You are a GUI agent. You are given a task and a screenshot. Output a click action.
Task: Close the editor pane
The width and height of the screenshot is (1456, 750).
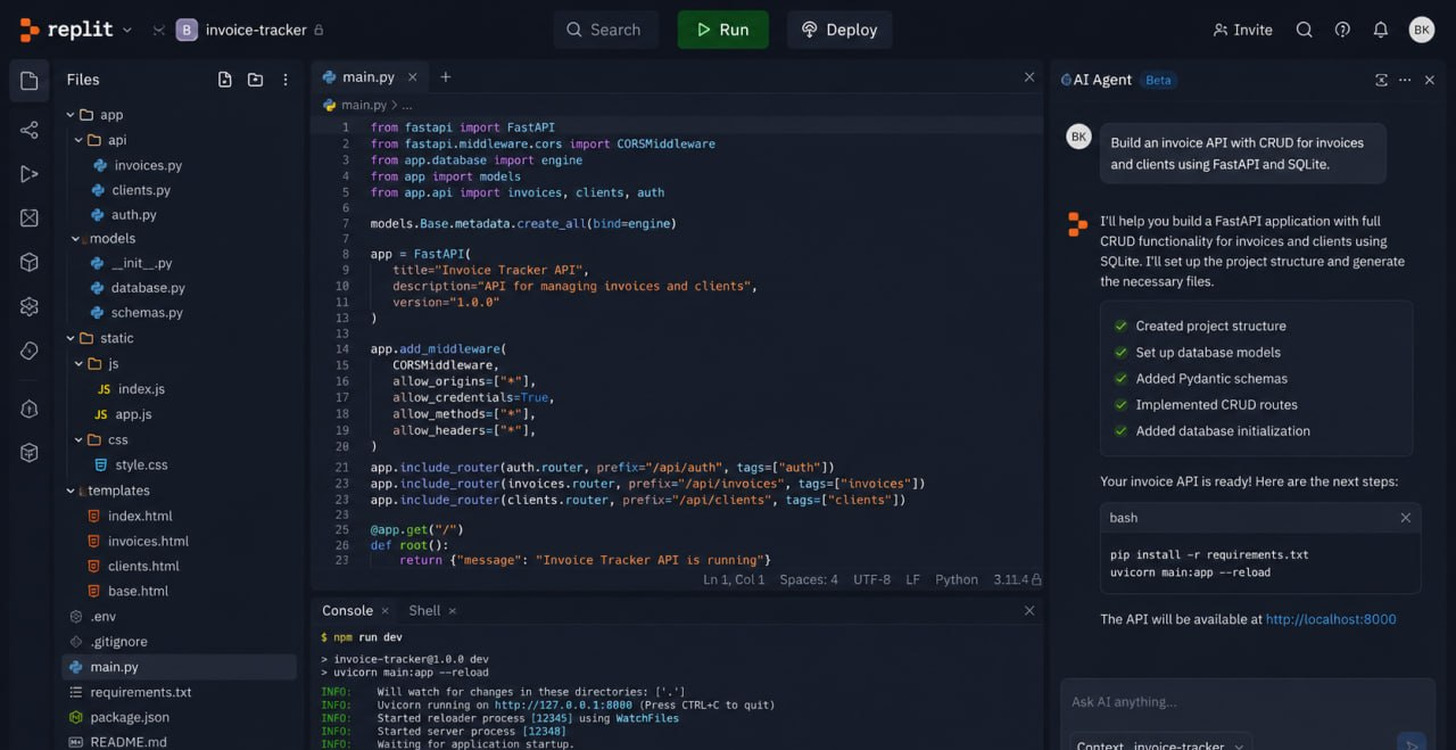point(1029,77)
